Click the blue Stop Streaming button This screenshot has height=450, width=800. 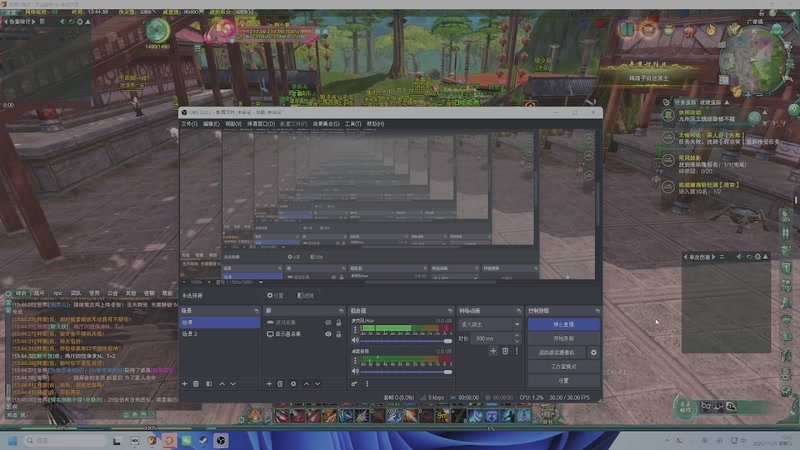coord(563,324)
